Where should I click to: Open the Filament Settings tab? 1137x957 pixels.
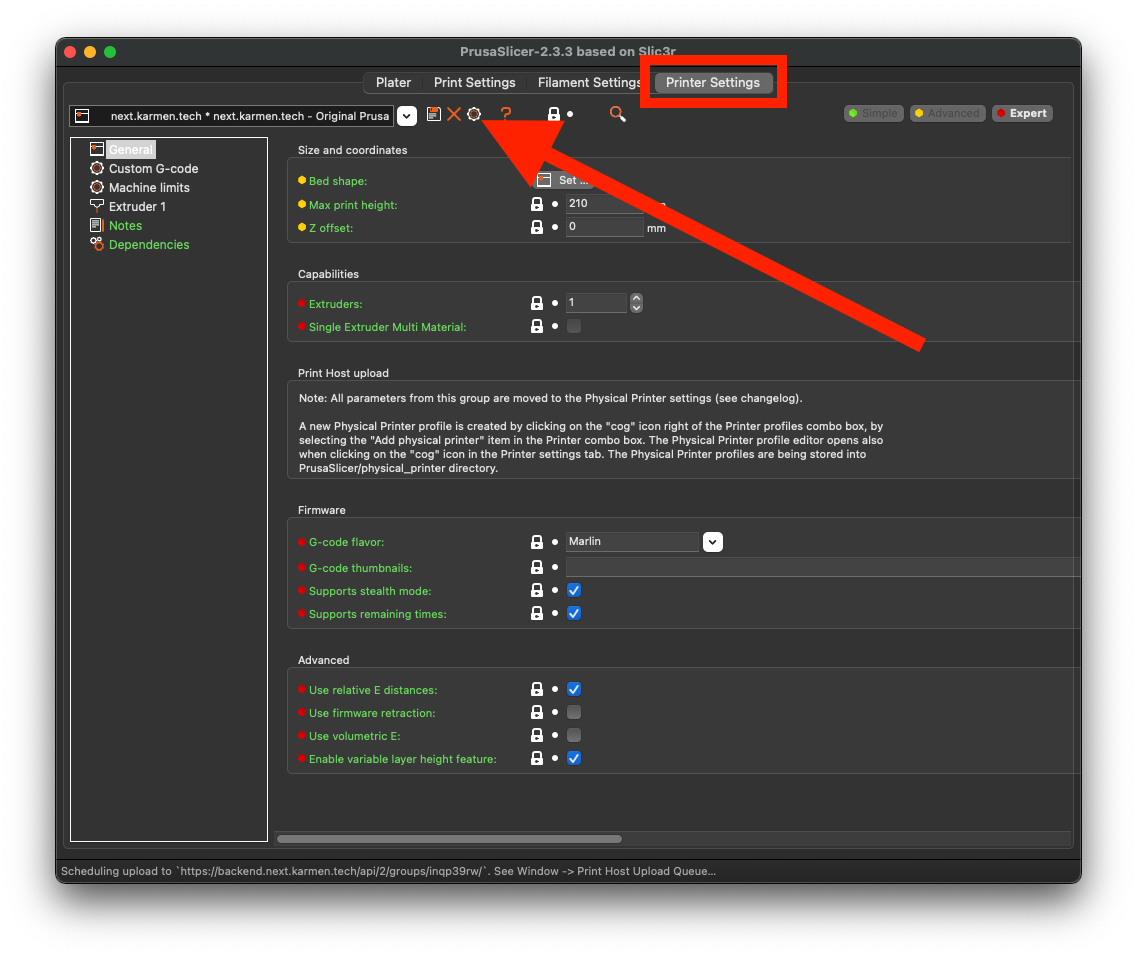pos(588,83)
